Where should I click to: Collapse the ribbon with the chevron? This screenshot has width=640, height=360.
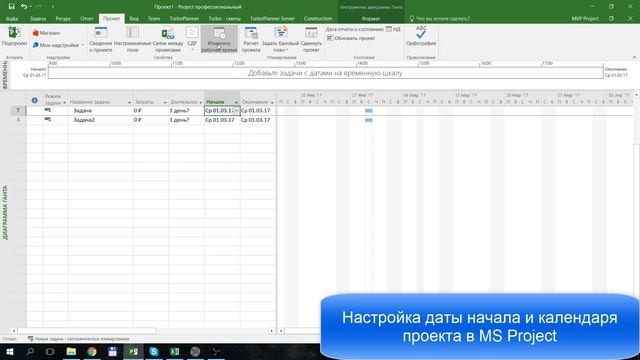pyautogui.click(x=634, y=58)
